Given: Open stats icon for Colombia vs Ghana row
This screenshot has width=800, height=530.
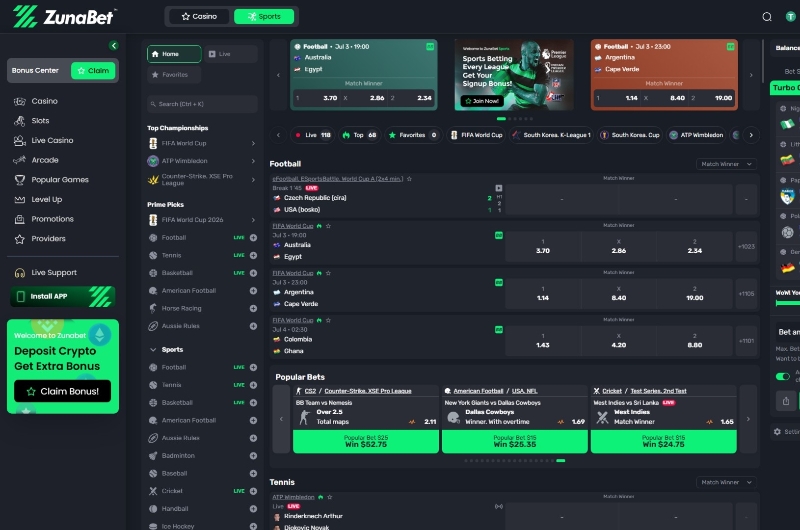Looking at the screenshot, I should [499, 330].
